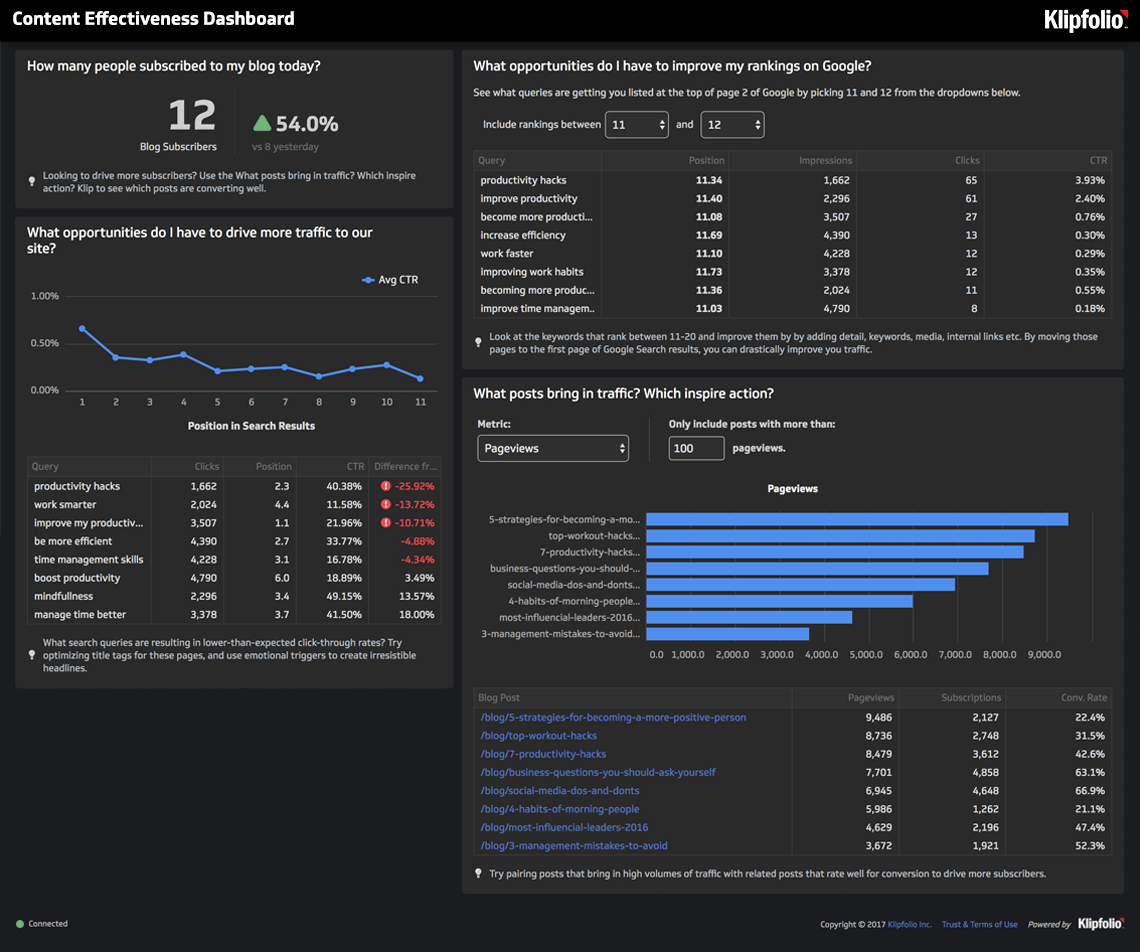This screenshot has height=952, width=1140.
Task: Click the lightbulb icon beneath the blog post table
Action: click(478, 873)
